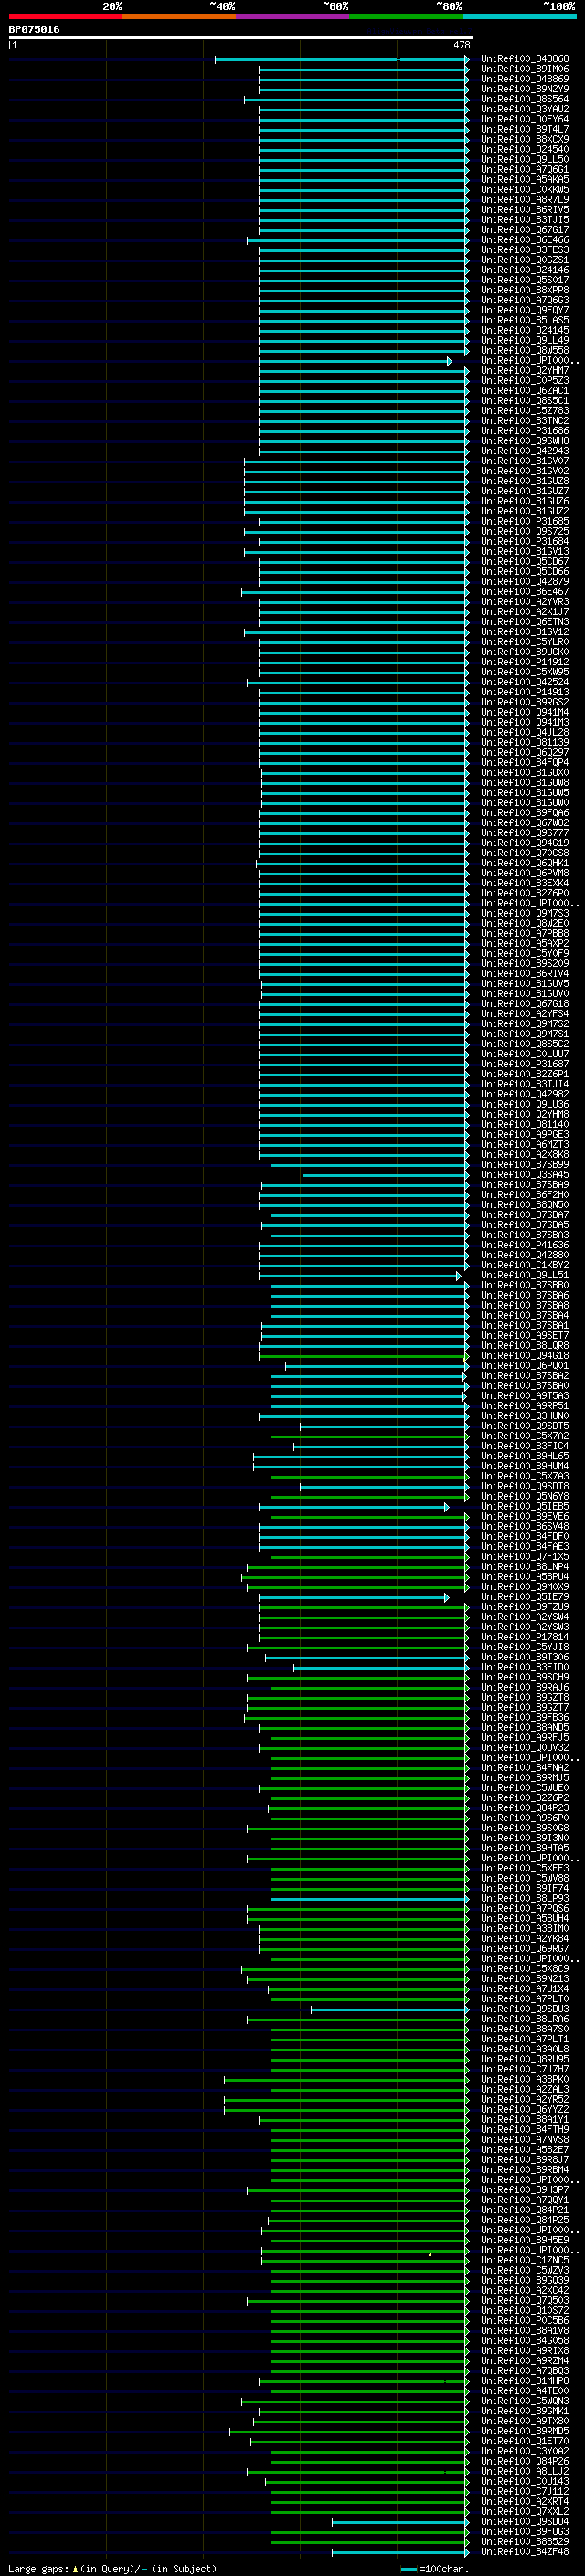Open hit UniRef100_B8QN50
The width and height of the screenshot is (585, 2576).
coord(524,1205)
